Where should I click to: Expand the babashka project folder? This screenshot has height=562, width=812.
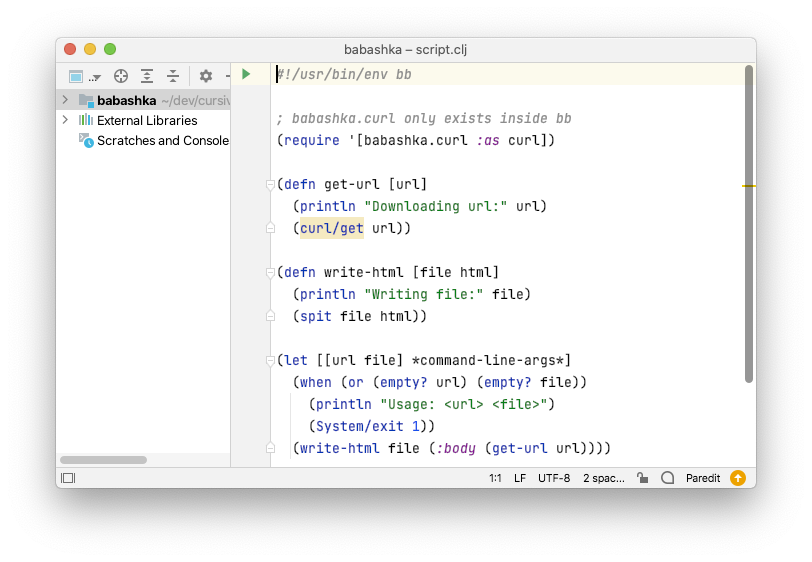[x=65, y=99]
